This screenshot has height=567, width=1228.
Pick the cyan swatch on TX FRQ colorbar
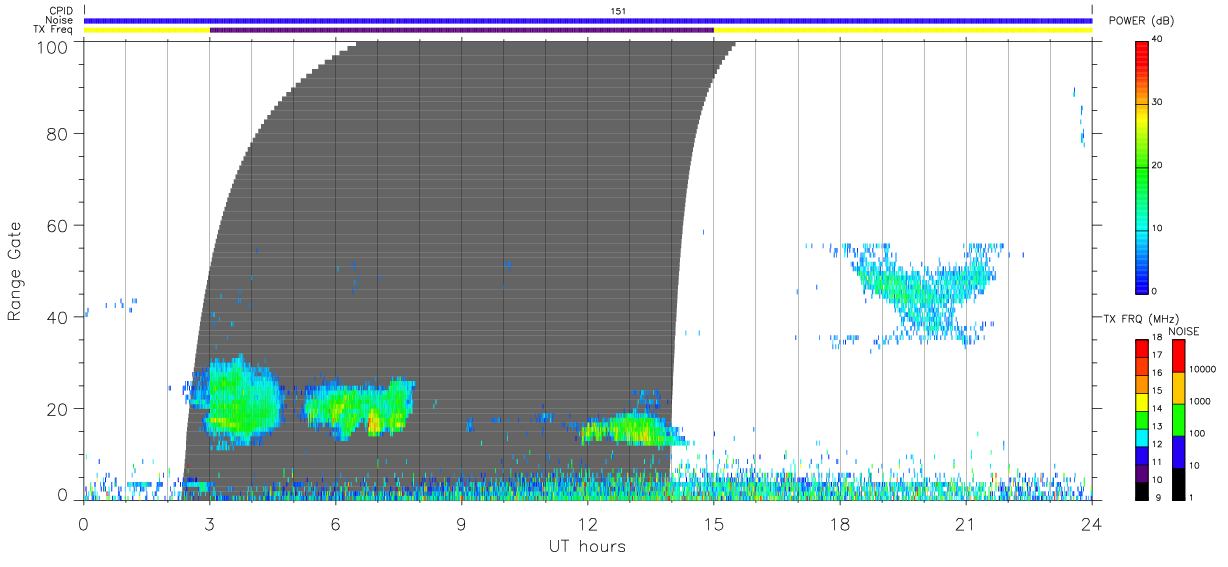click(1142, 436)
